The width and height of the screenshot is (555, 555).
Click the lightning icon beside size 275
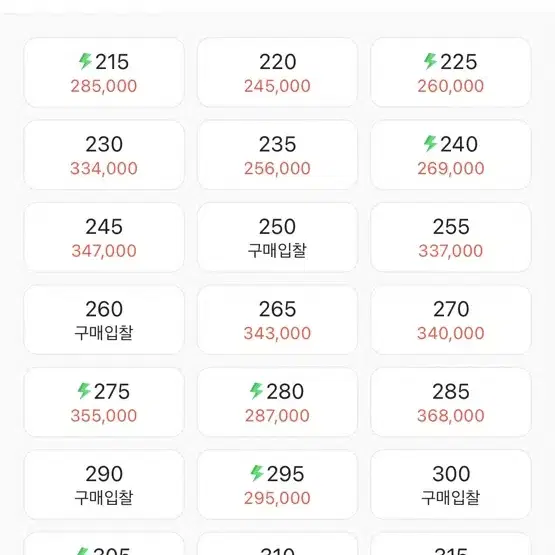[84, 391]
